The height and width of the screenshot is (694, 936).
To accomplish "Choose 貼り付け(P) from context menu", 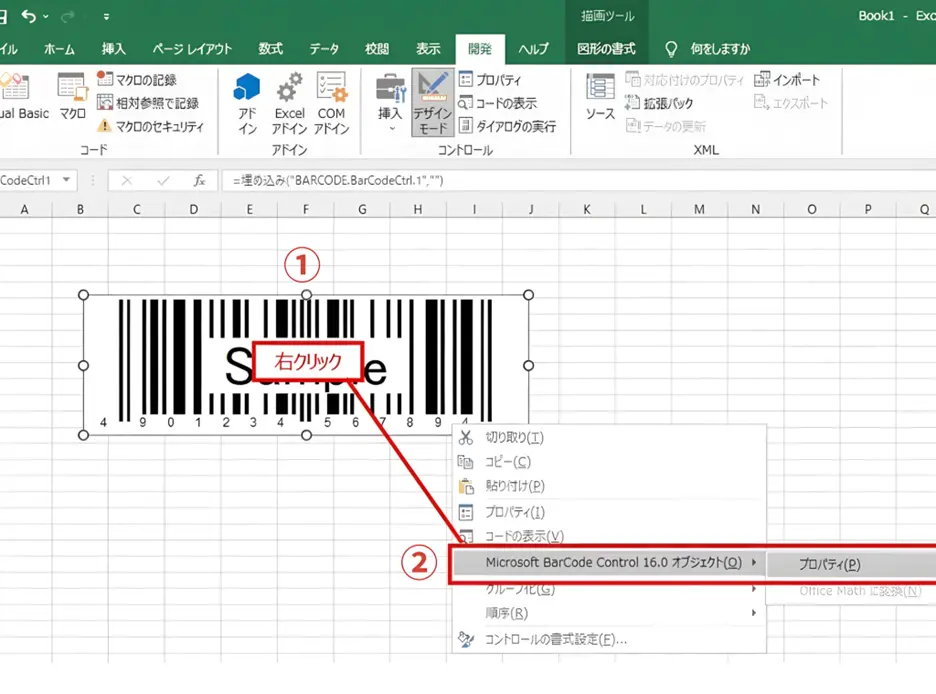I will tap(609, 486).
